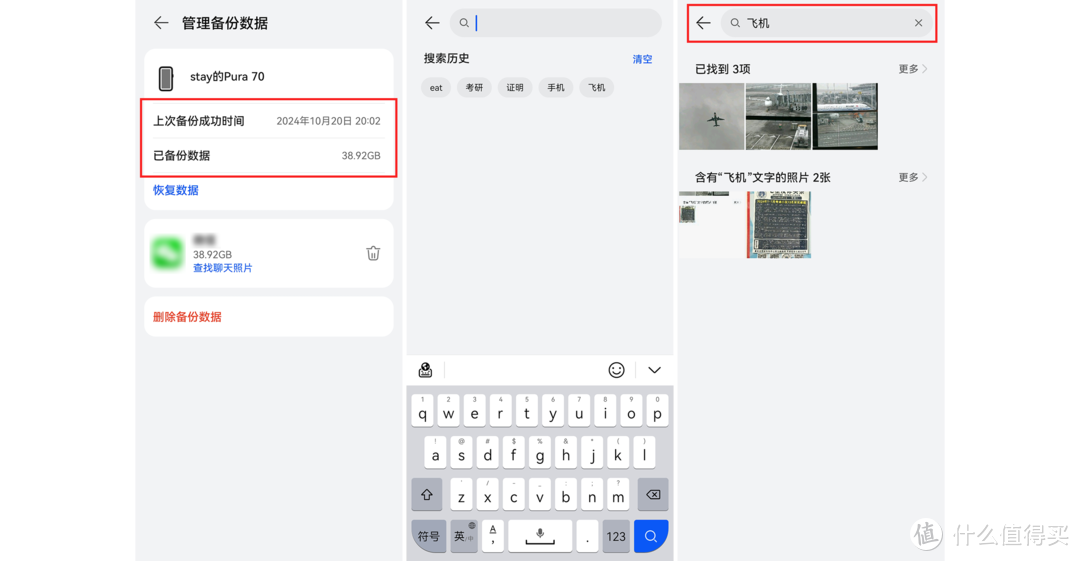Viewport: 1080px width, 561px height.
Task: Tap the q key on the keyboard
Action: point(422,410)
